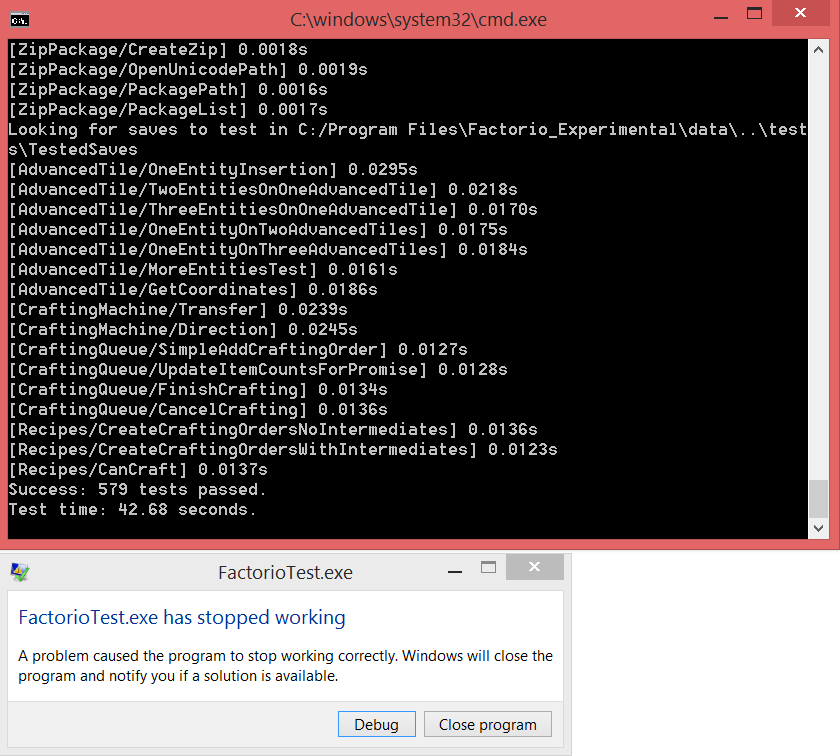Click the FactorioTest.exe dialog title text
The width and height of the screenshot is (840, 756).
(x=285, y=572)
